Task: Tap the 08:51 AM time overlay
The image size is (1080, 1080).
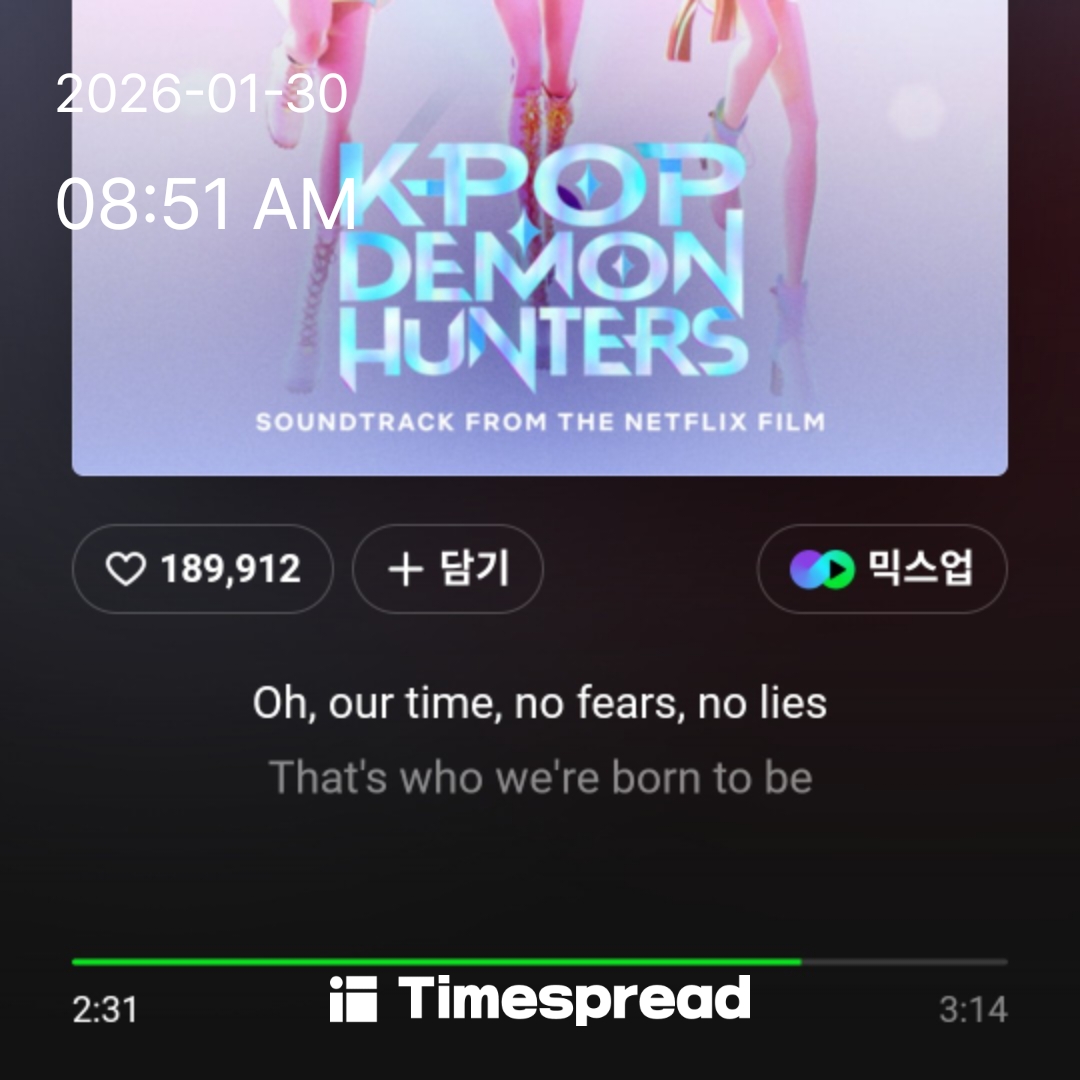Action: 206,205
